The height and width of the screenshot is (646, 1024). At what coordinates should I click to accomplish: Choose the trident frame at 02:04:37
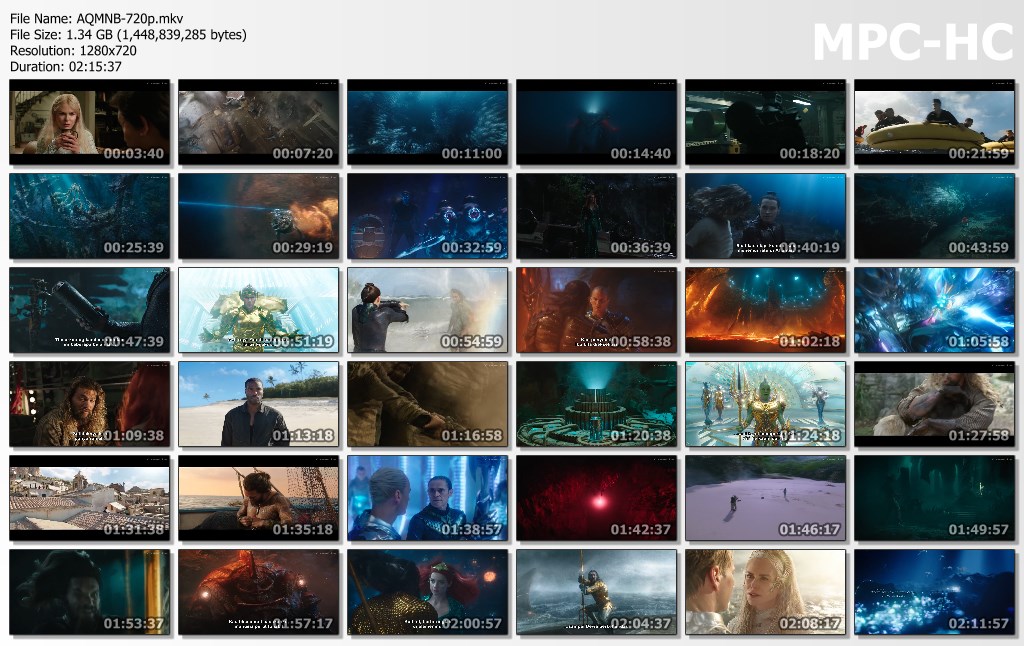tap(597, 592)
